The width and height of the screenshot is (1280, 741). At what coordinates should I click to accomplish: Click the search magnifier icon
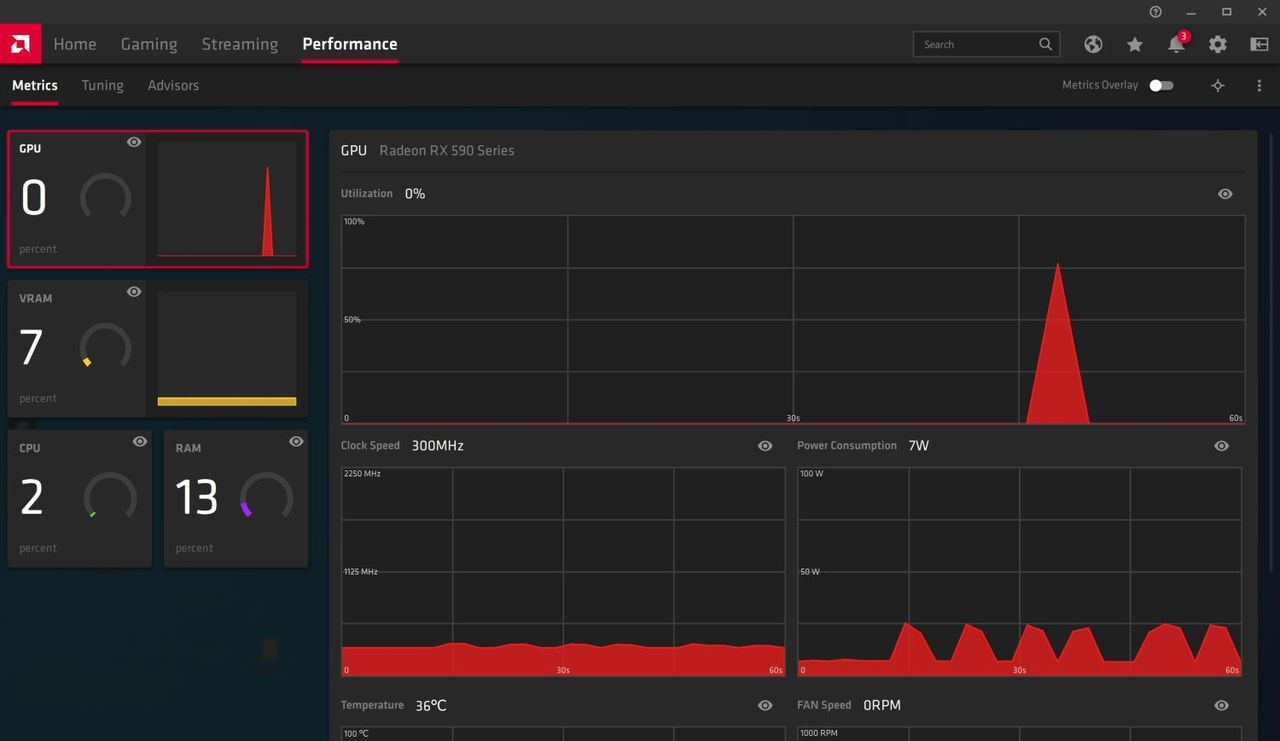(x=1046, y=44)
